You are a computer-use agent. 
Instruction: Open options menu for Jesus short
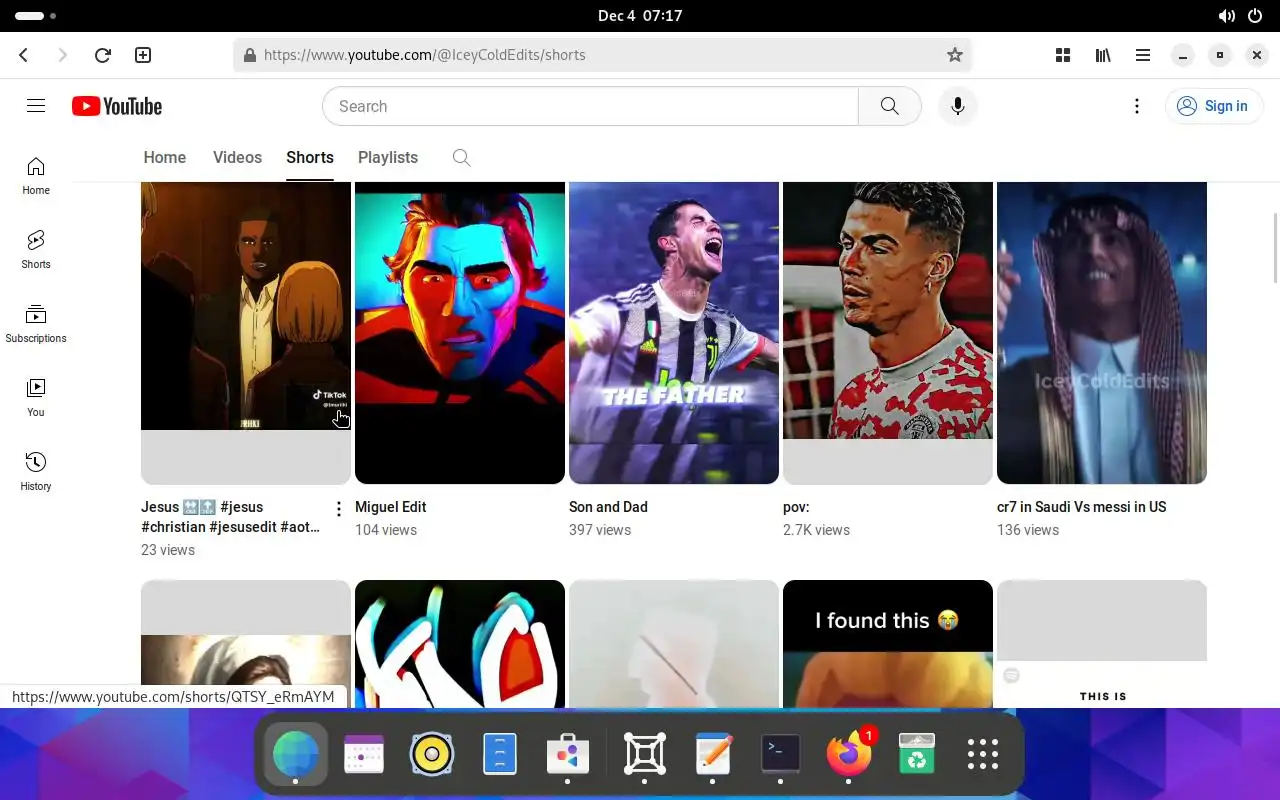338,509
